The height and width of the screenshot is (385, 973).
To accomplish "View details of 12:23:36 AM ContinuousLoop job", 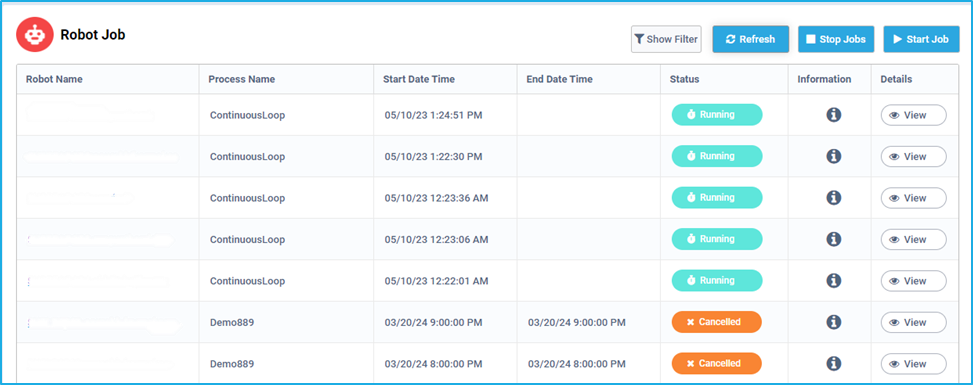I will coord(913,198).
